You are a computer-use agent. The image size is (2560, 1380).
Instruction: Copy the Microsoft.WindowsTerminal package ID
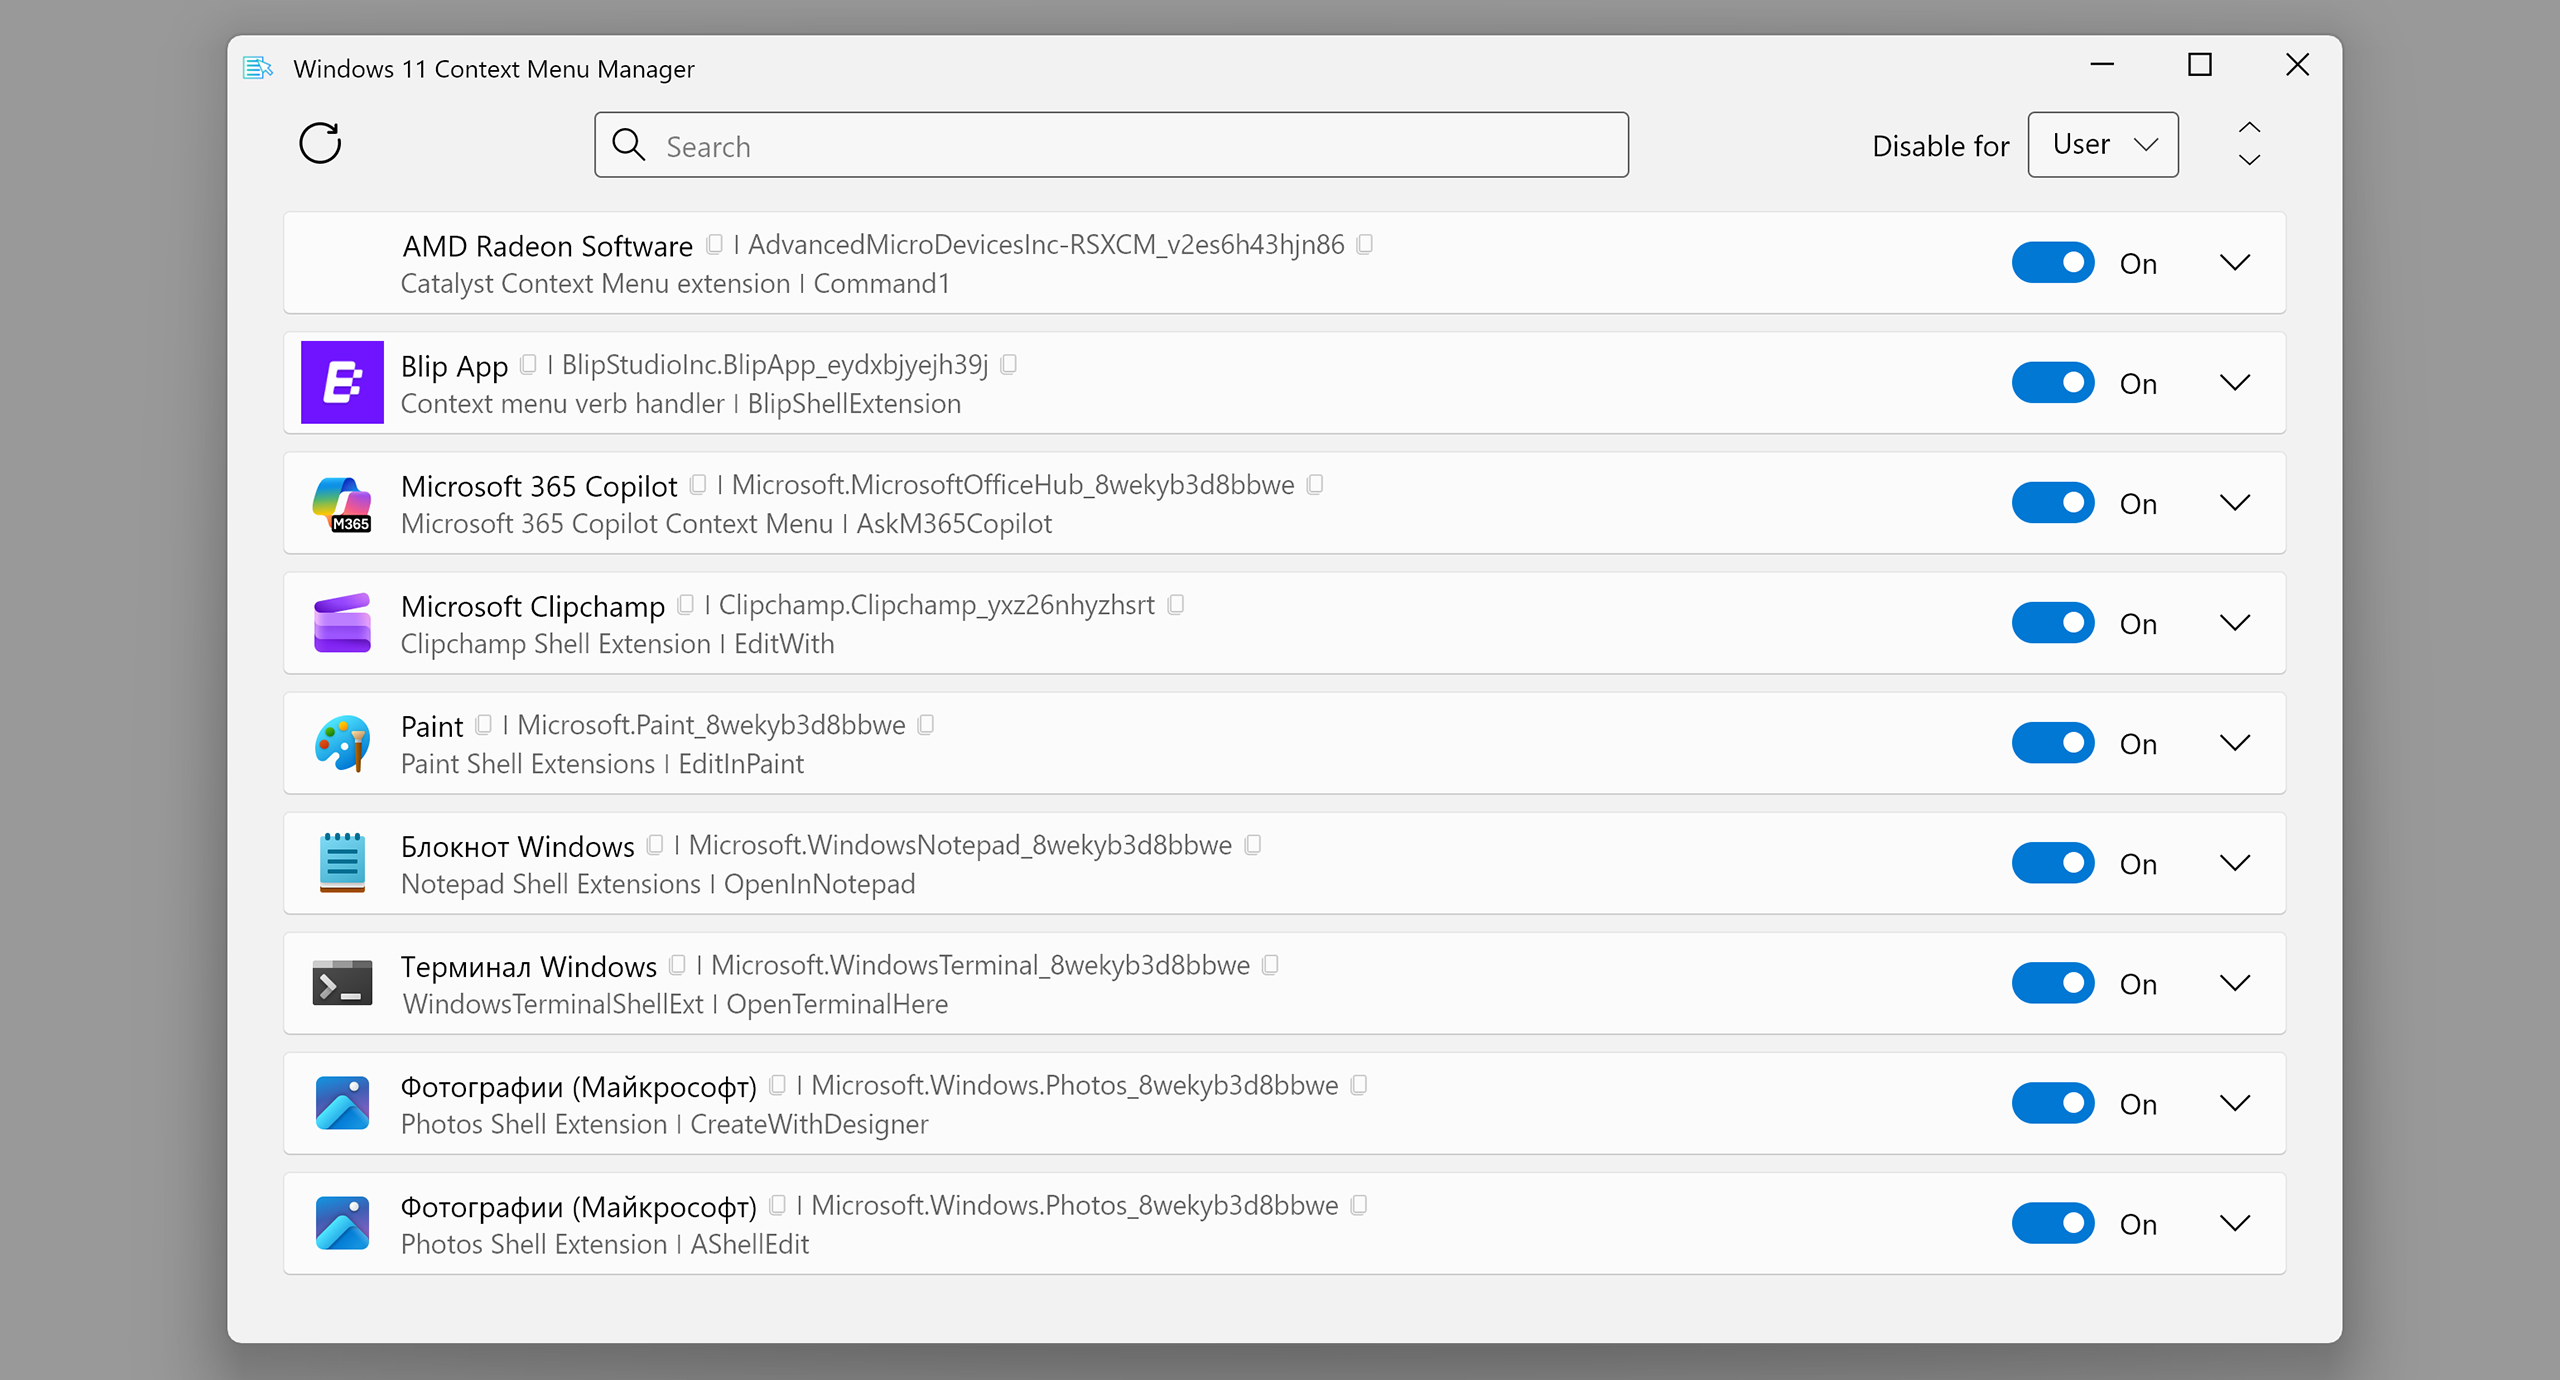(1271, 965)
